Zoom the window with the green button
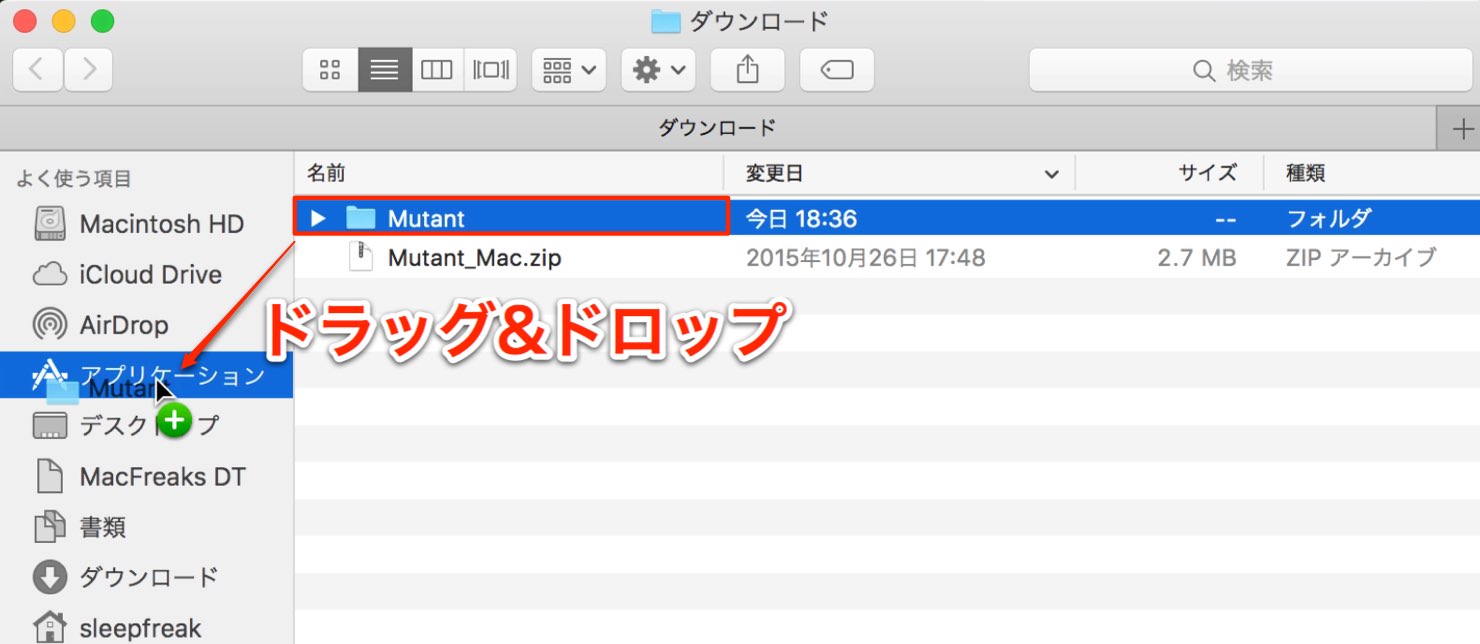The height and width of the screenshot is (644, 1480). pos(102,20)
